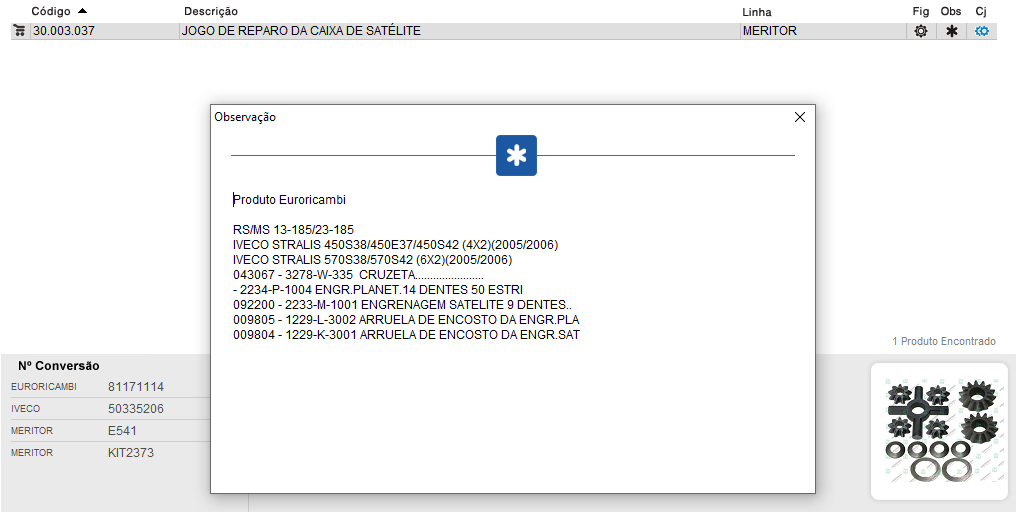Image resolution: width=1016 pixels, height=512 pixels.
Task: Sort by the Linha column header
Action: [x=756, y=11]
